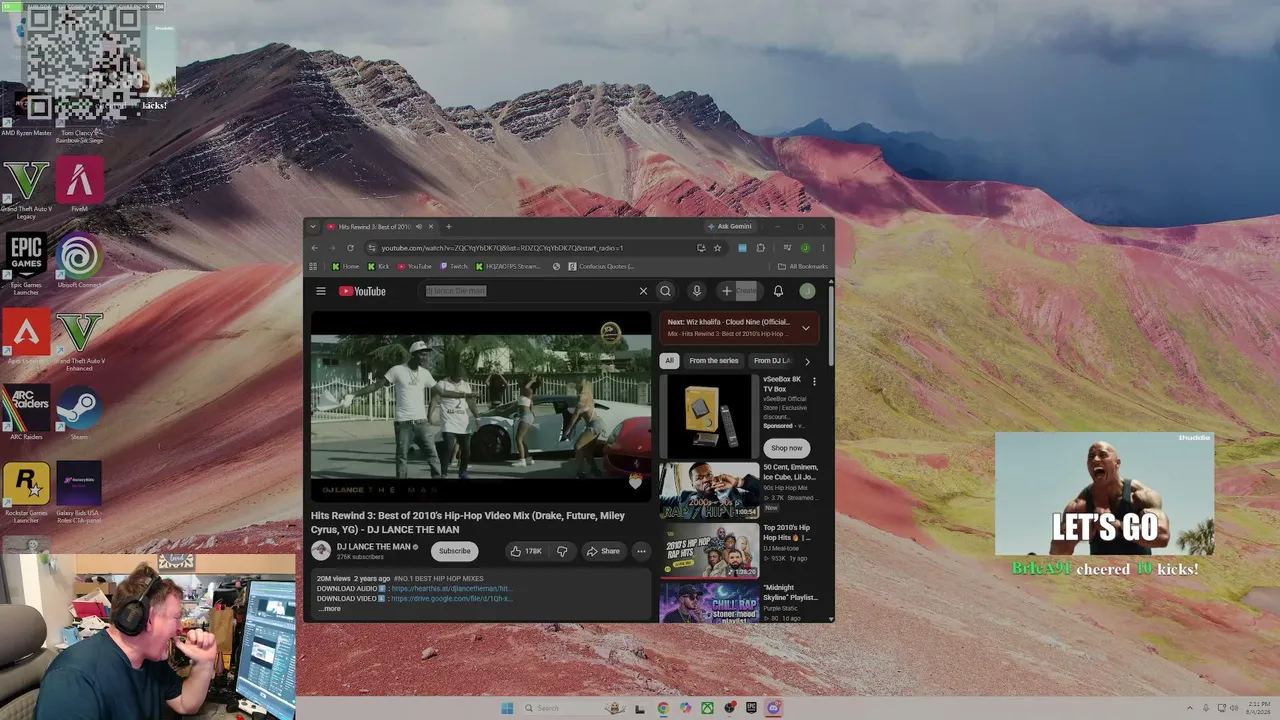Open Steam desktop shortcut
1280x720 pixels.
(x=79, y=412)
